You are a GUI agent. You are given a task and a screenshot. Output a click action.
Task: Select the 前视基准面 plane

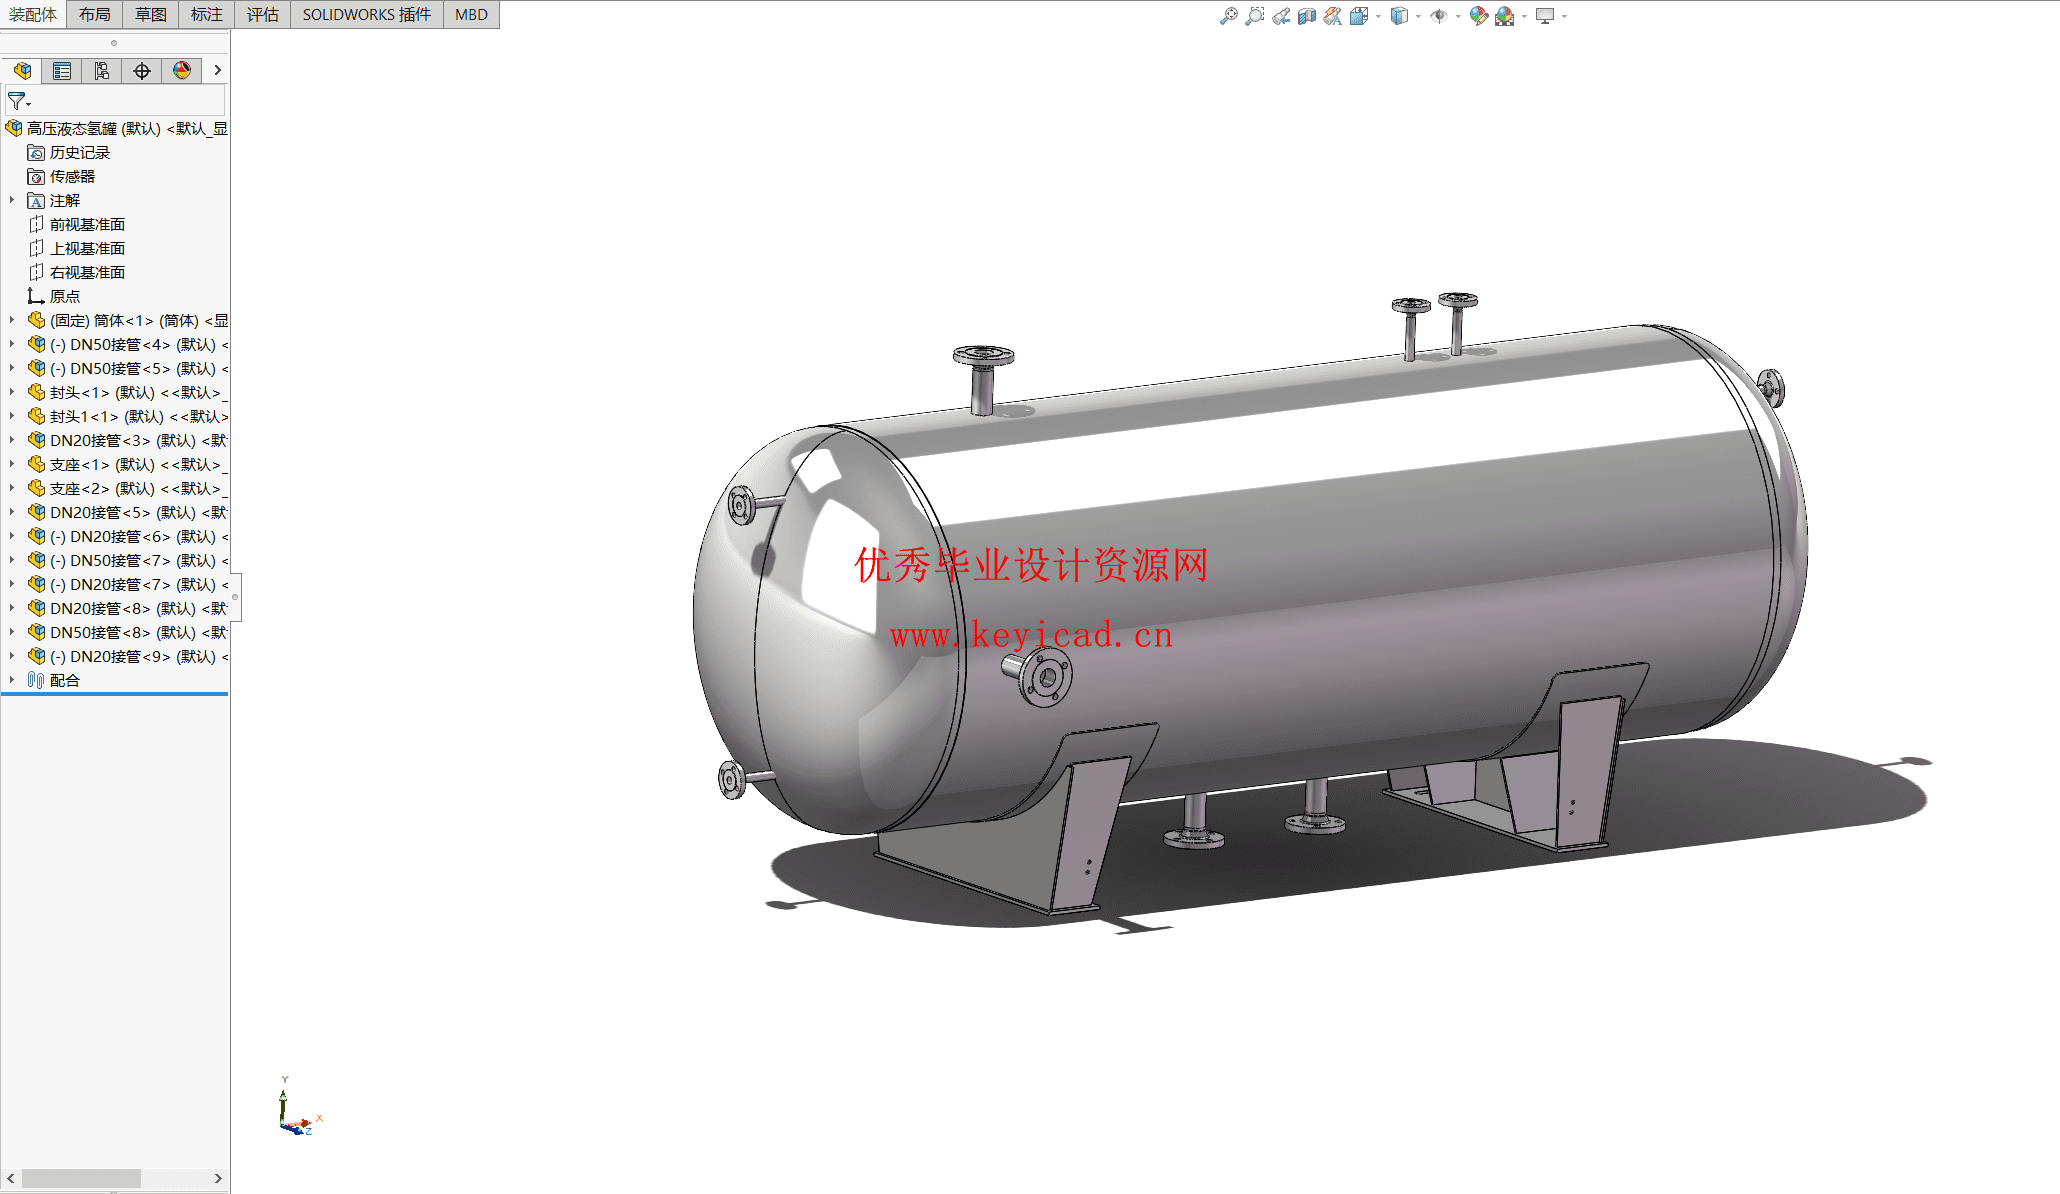pos(76,225)
